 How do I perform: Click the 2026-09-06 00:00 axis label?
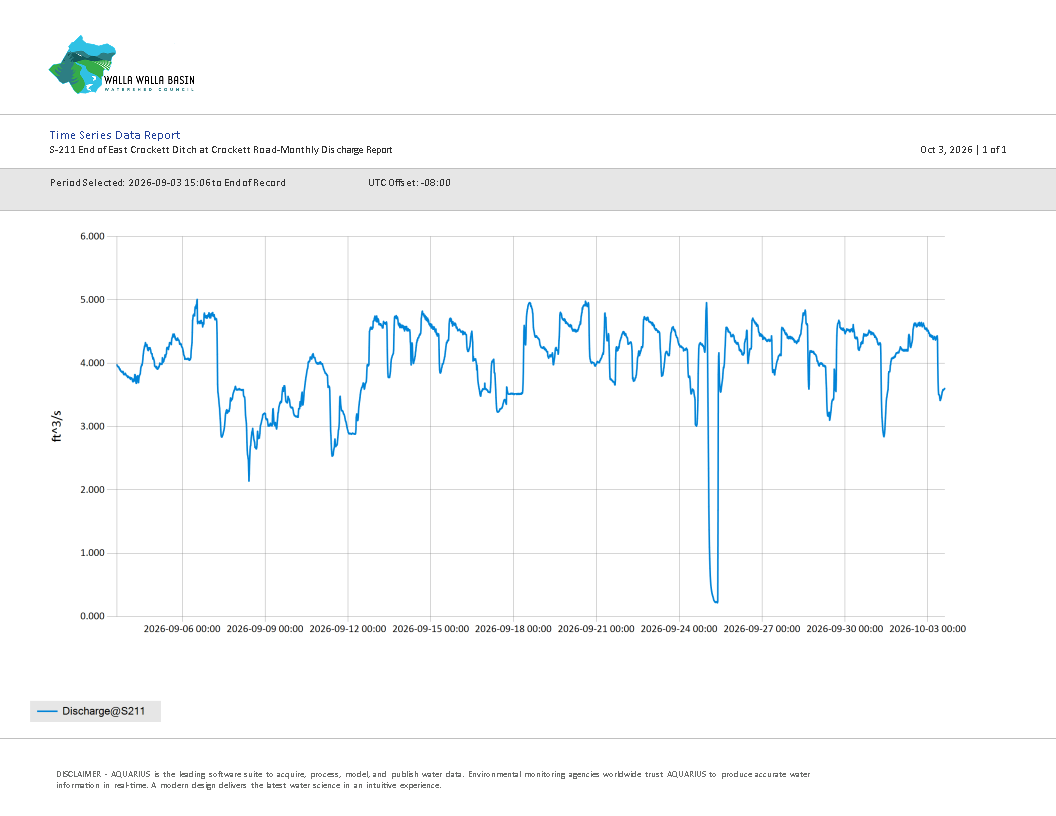(x=182, y=628)
